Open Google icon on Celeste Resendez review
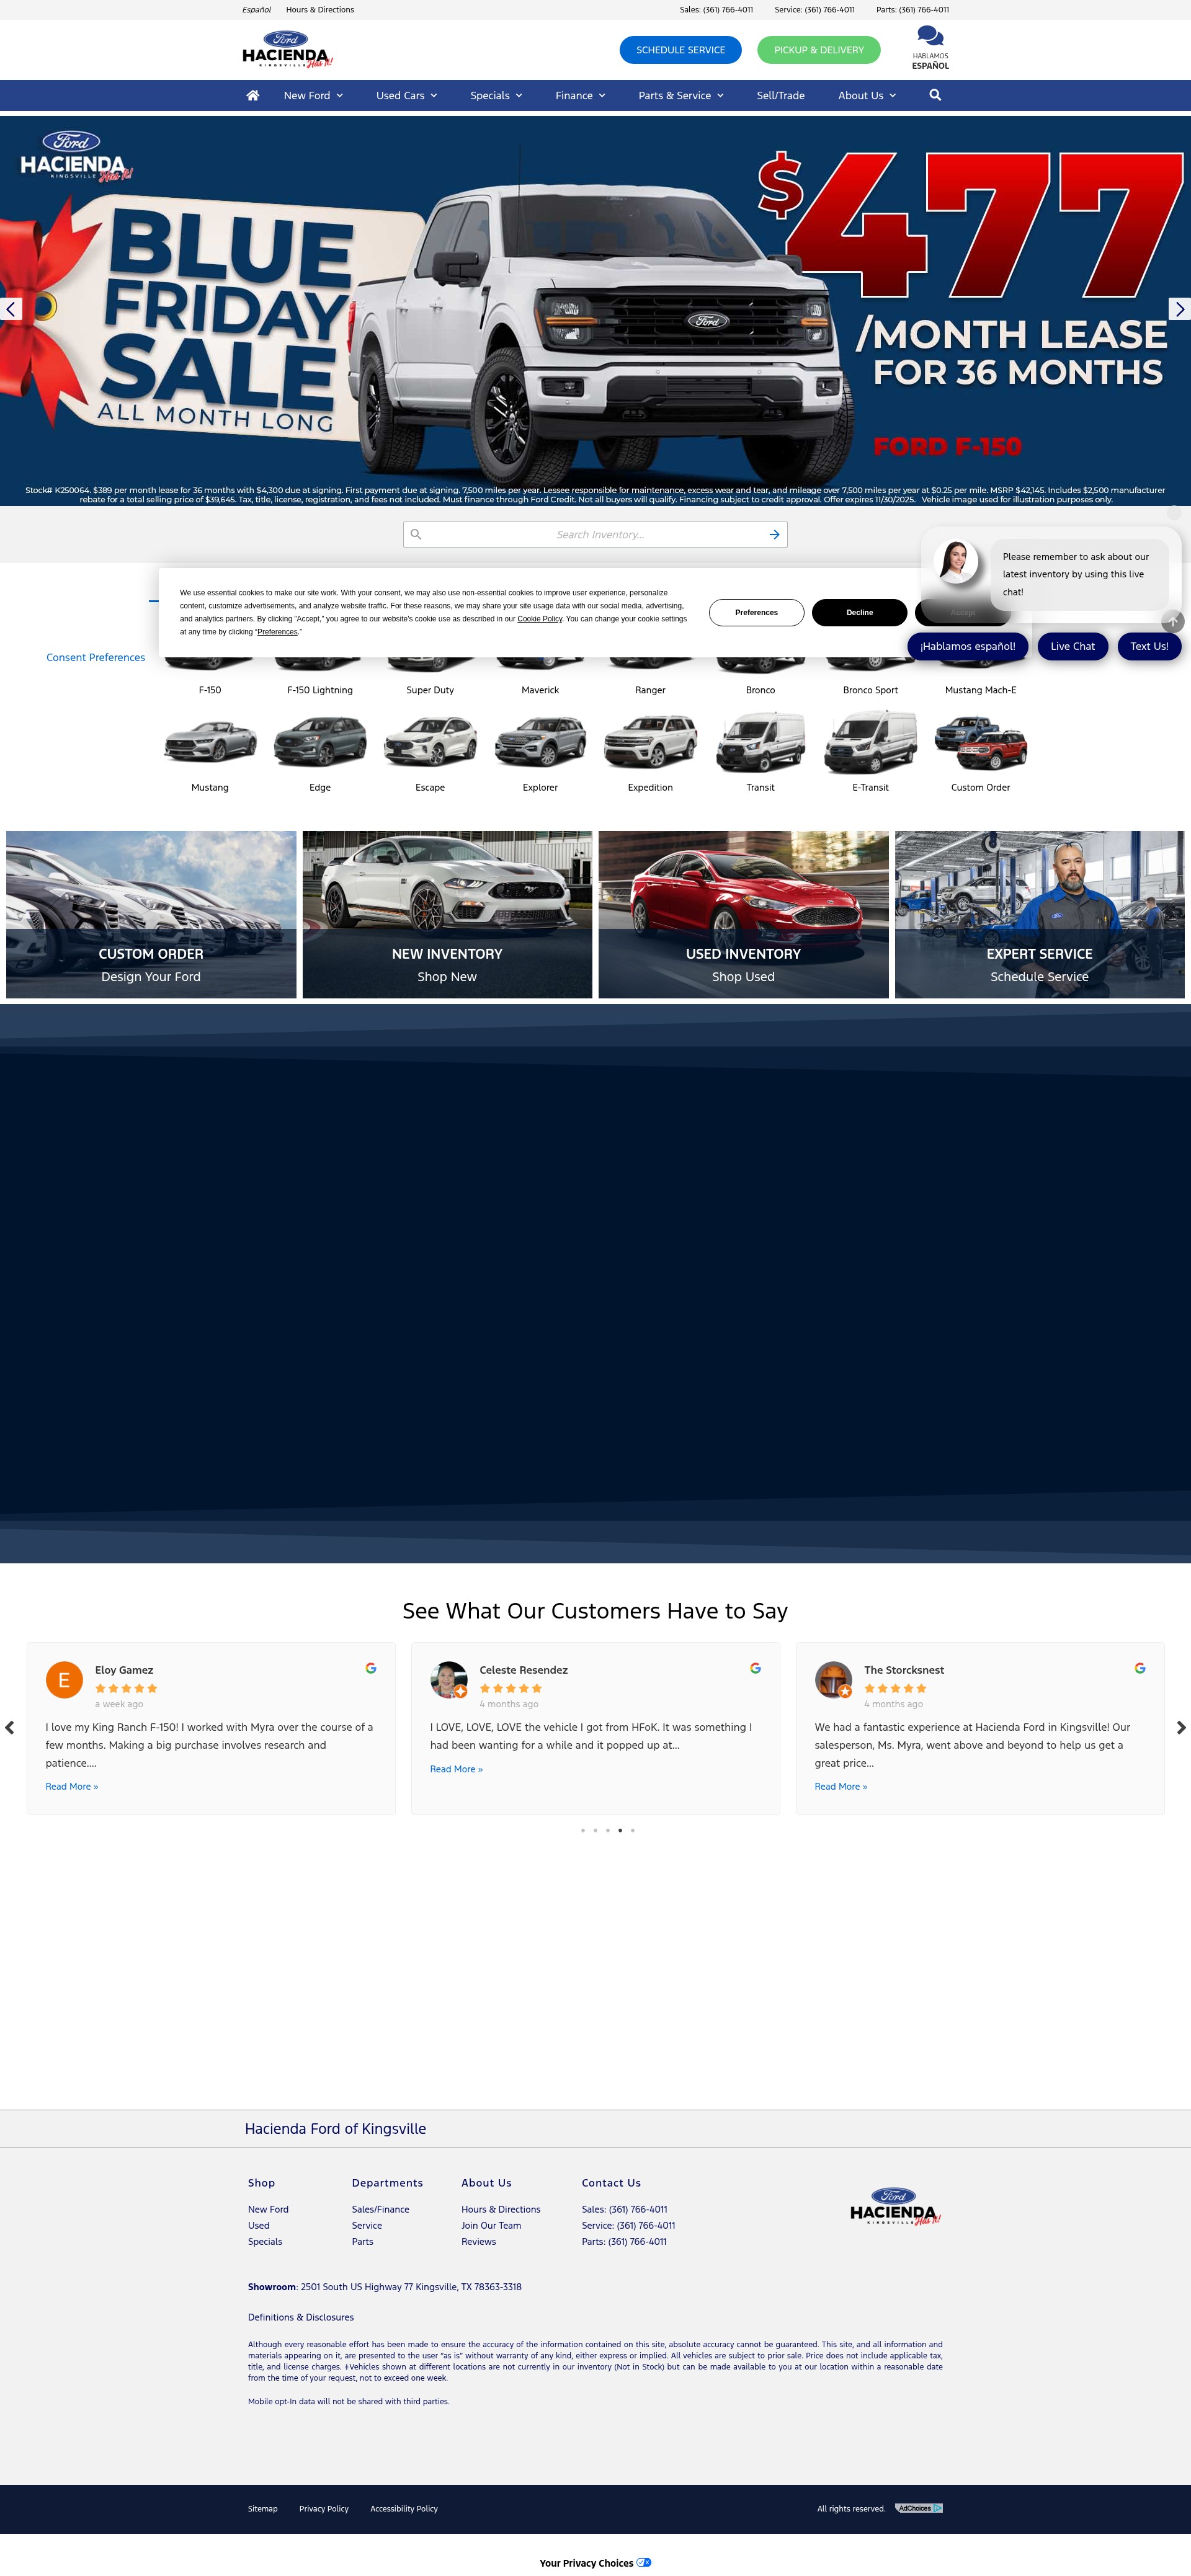The height and width of the screenshot is (2576, 1191). 755,1668
